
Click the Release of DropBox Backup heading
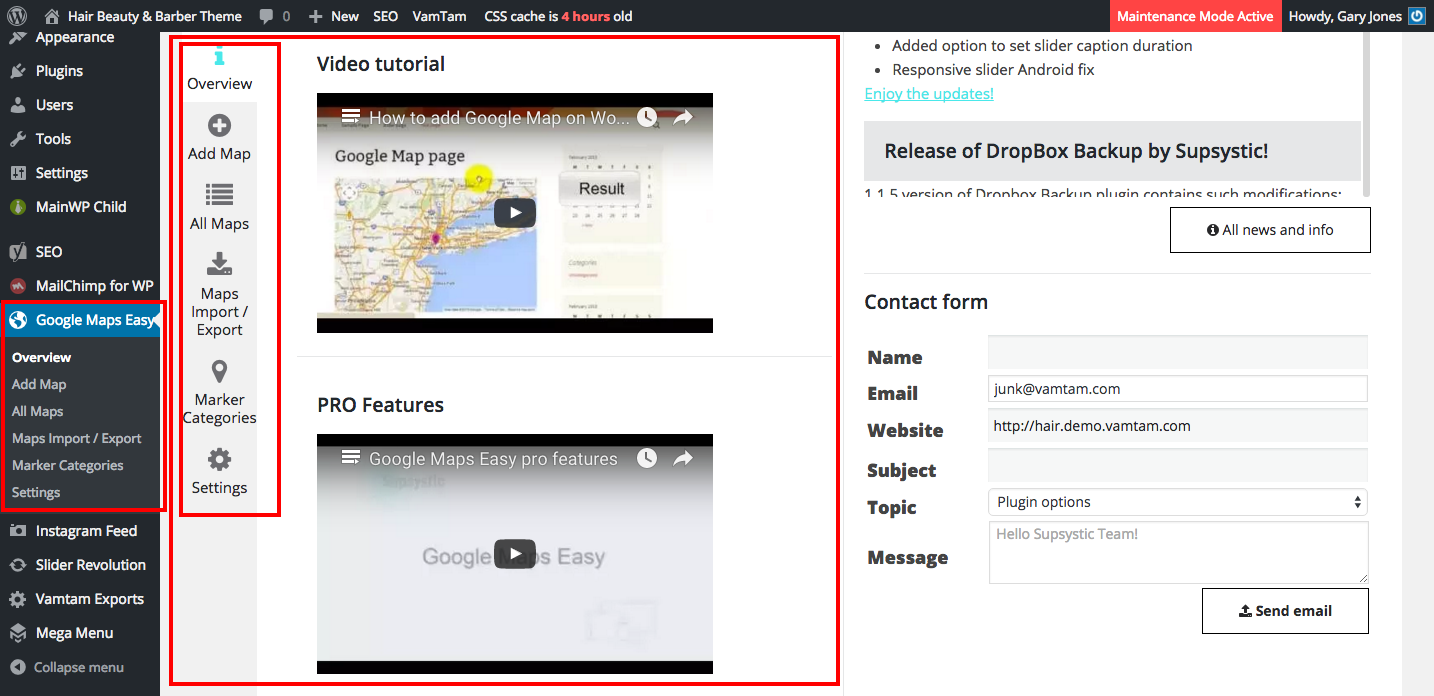(x=1076, y=151)
